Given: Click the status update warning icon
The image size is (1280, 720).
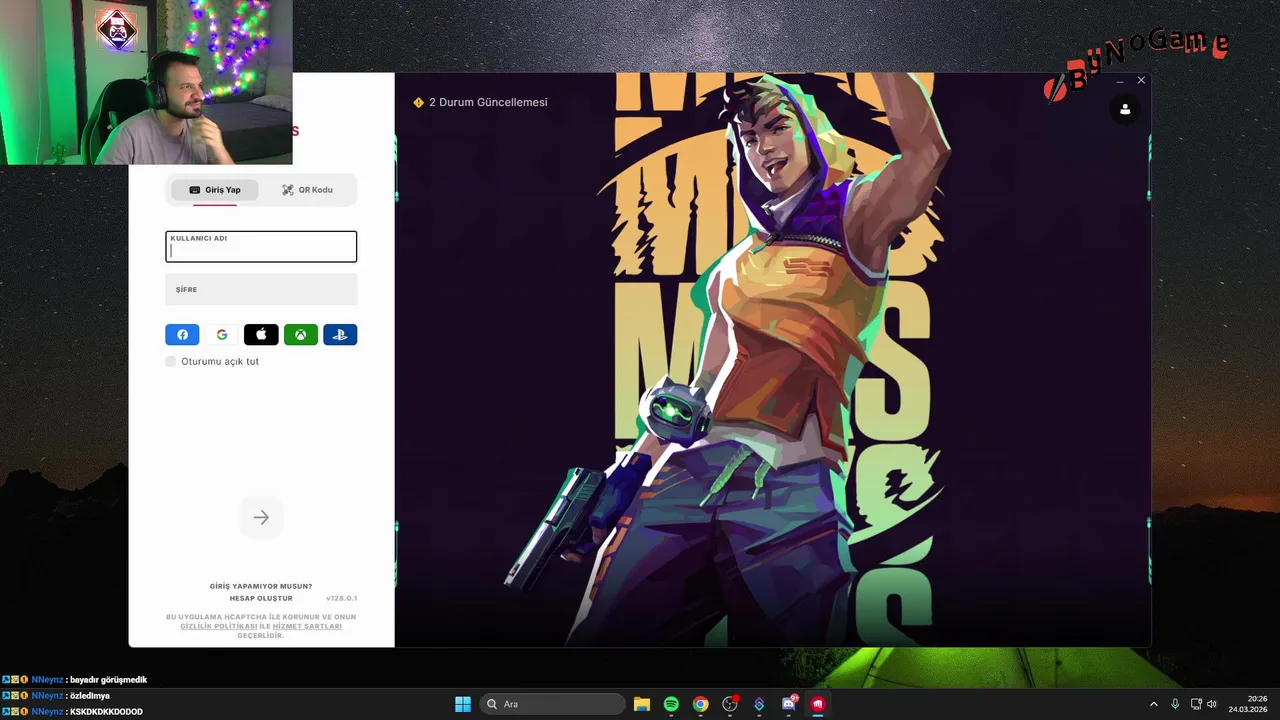Looking at the screenshot, I should coord(418,102).
